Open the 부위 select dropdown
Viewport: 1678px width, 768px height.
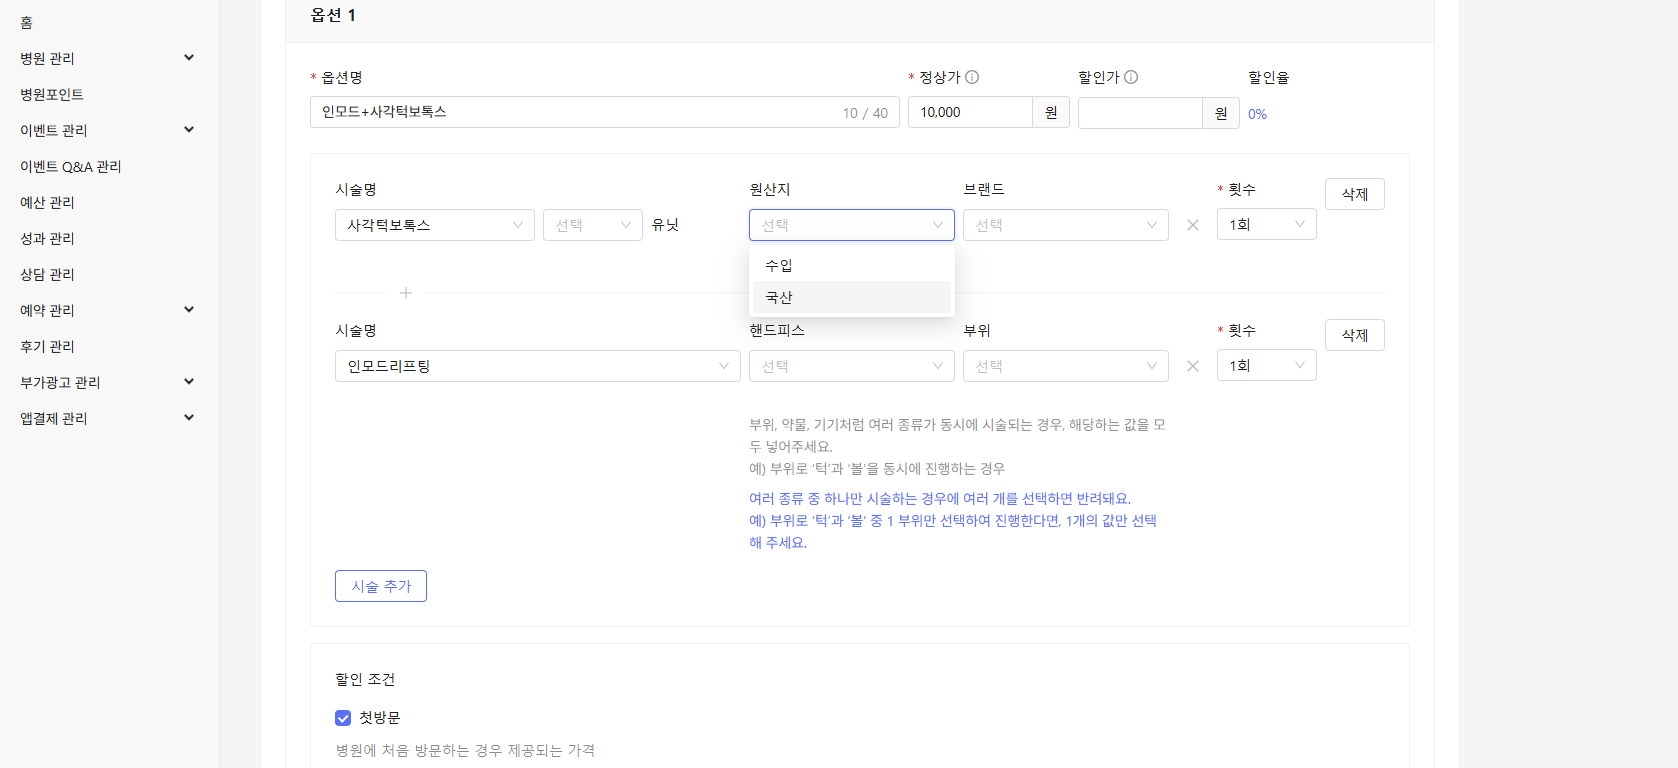[1065, 366]
